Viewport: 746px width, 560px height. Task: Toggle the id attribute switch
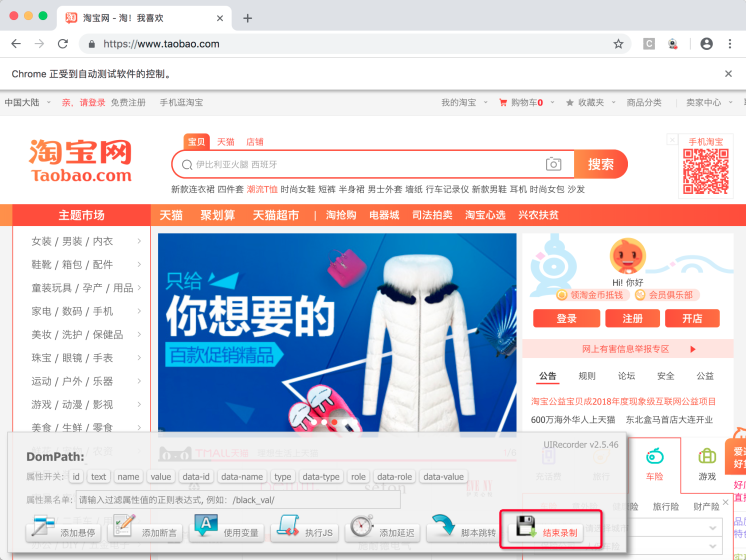tap(76, 477)
